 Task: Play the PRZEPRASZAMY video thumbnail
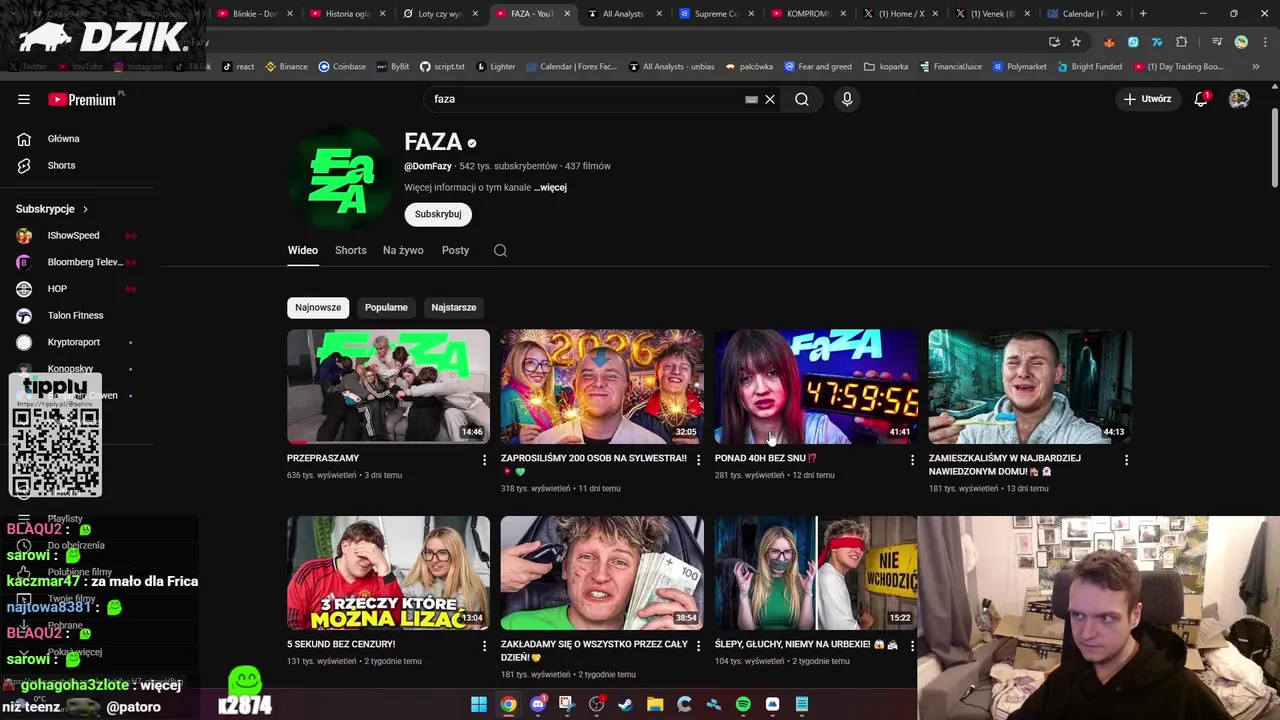(388, 386)
